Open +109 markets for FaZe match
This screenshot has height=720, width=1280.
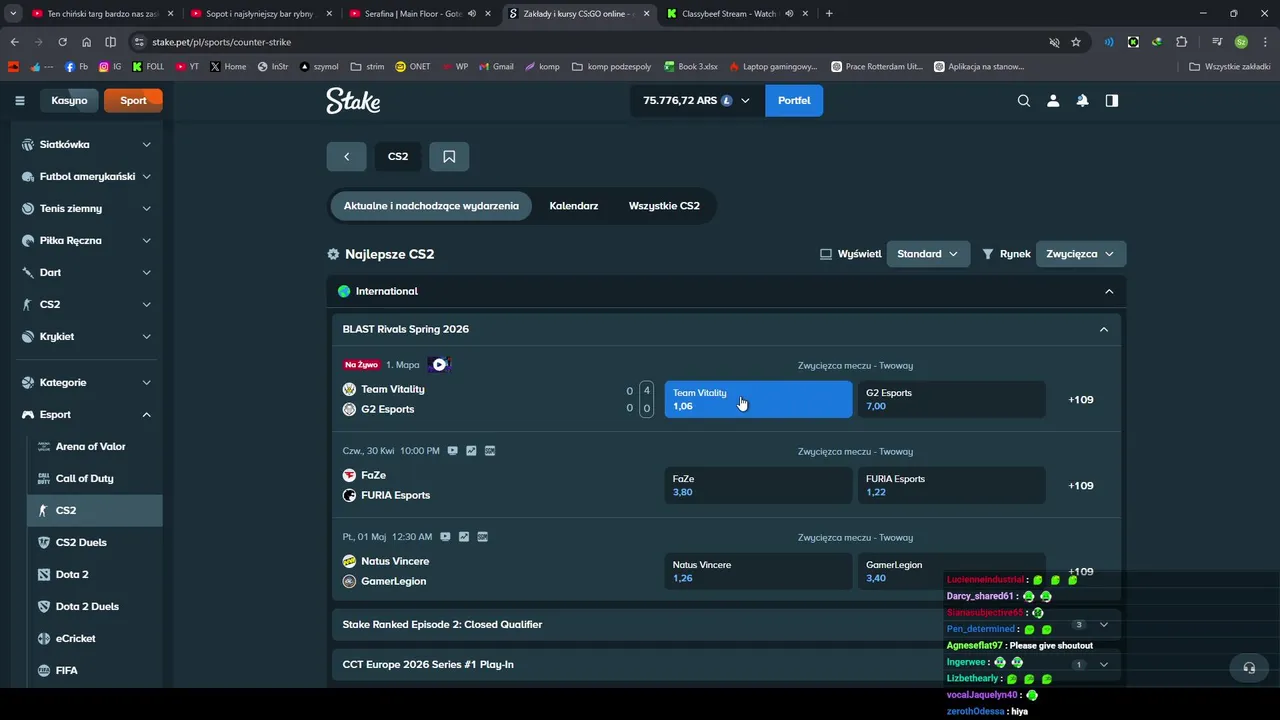(1081, 486)
